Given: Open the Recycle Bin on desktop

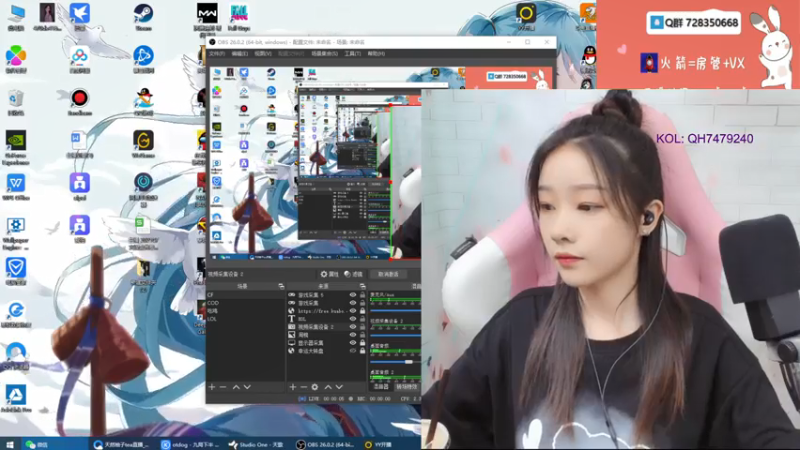Looking at the screenshot, I should point(16,102).
